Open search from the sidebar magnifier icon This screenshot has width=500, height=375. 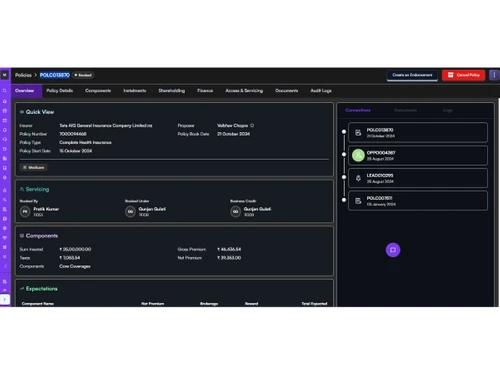(x=5, y=91)
